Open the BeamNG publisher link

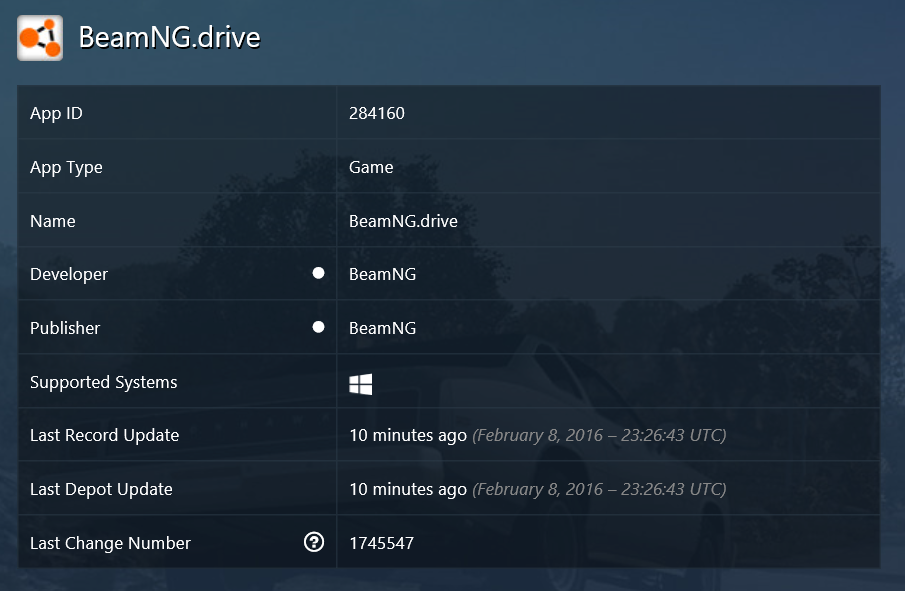[x=382, y=328]
